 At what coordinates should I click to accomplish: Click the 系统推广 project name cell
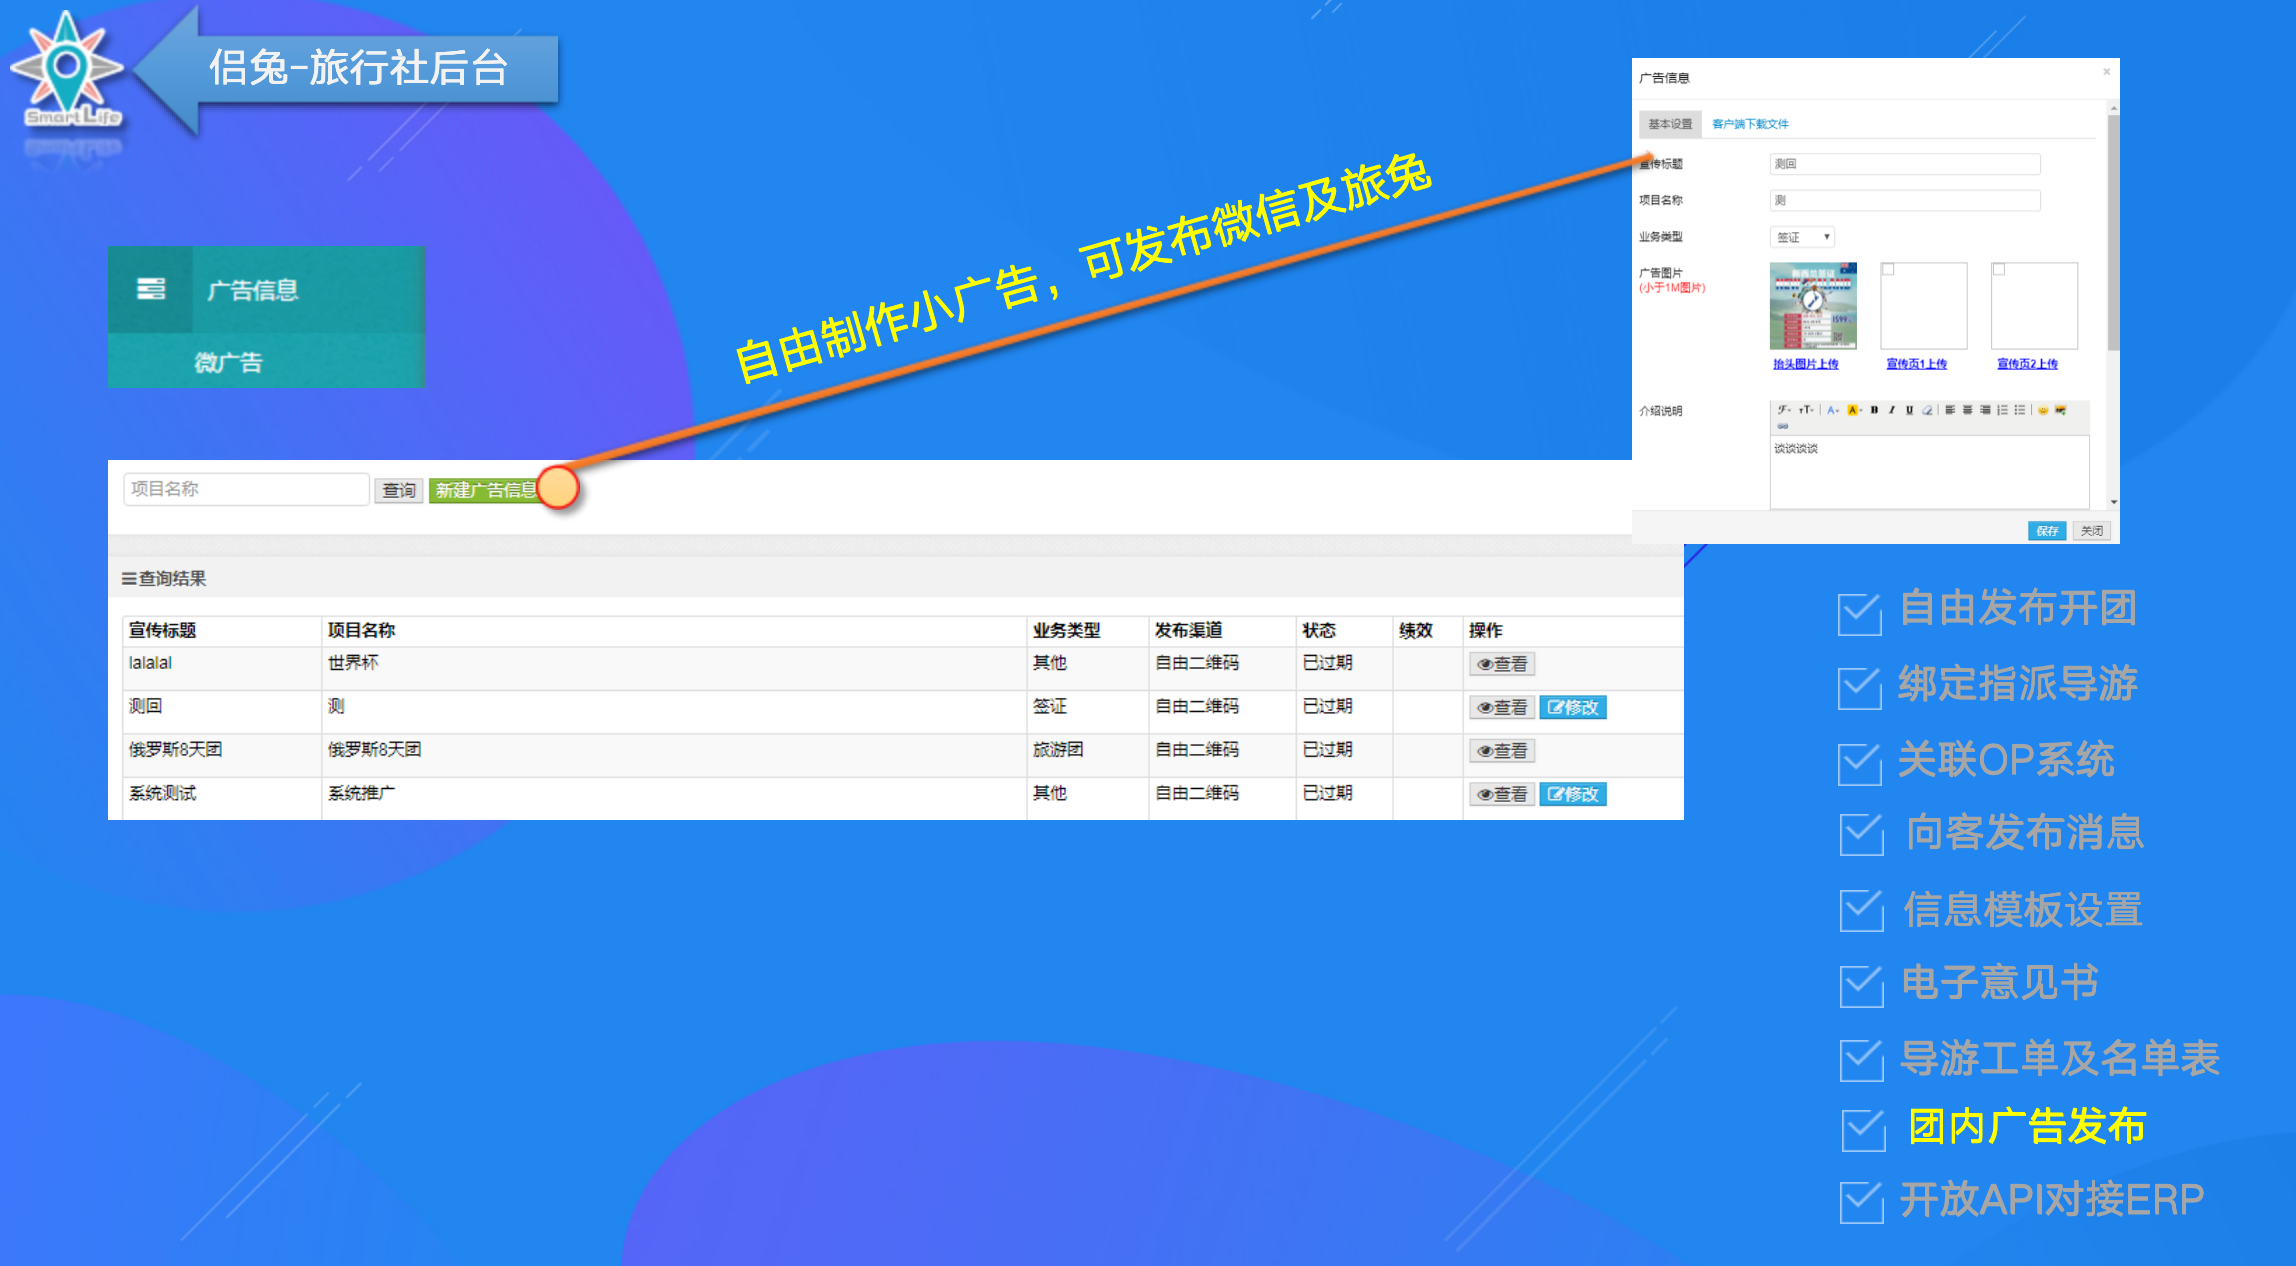(x=361, y=793)
